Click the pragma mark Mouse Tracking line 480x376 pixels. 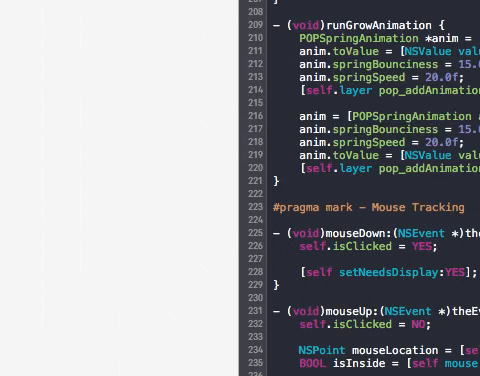coord(369,207)
